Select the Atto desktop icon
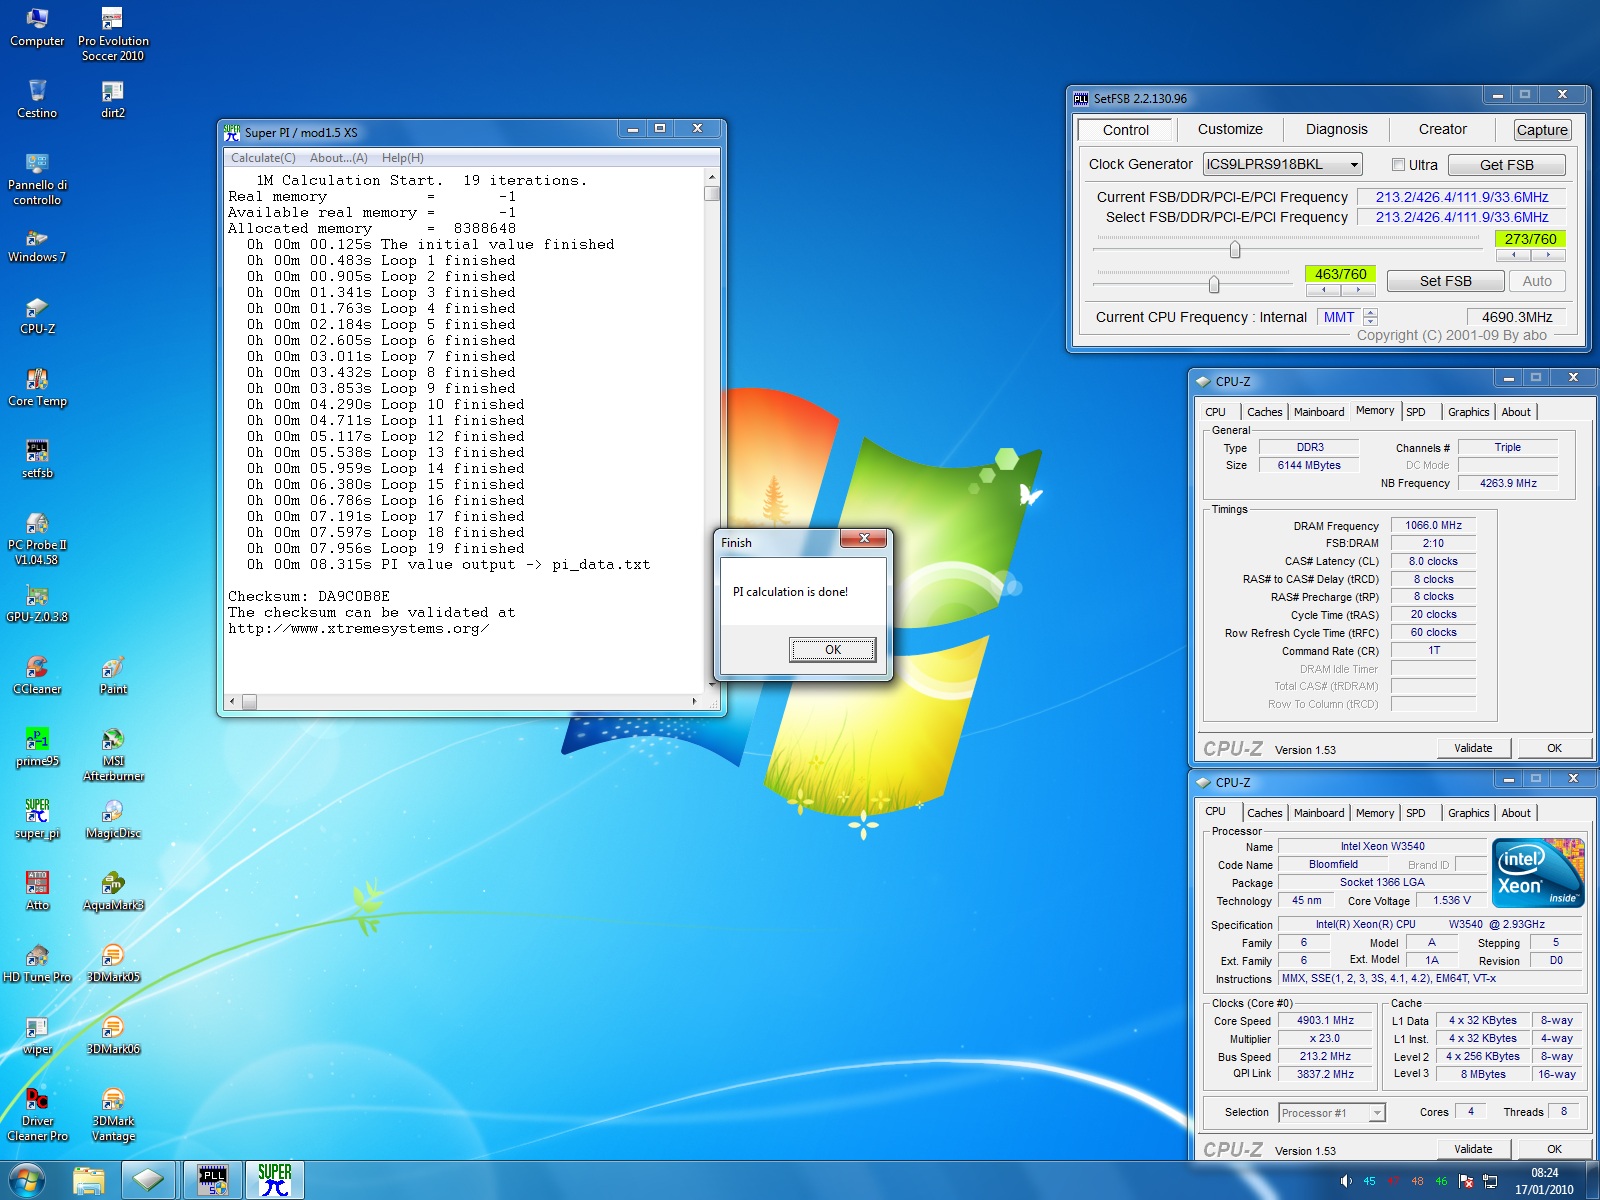The image size is (1600, 1200). click(x=37, y=892)
